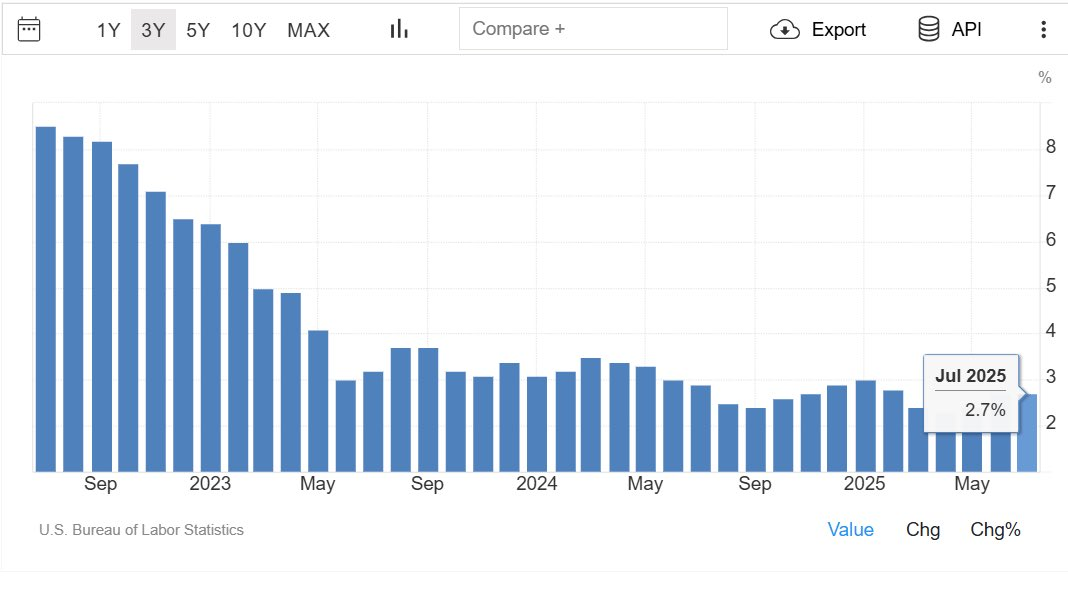1068x592 pixels.
Task: Select the Value display option
Action: point(850,529)
